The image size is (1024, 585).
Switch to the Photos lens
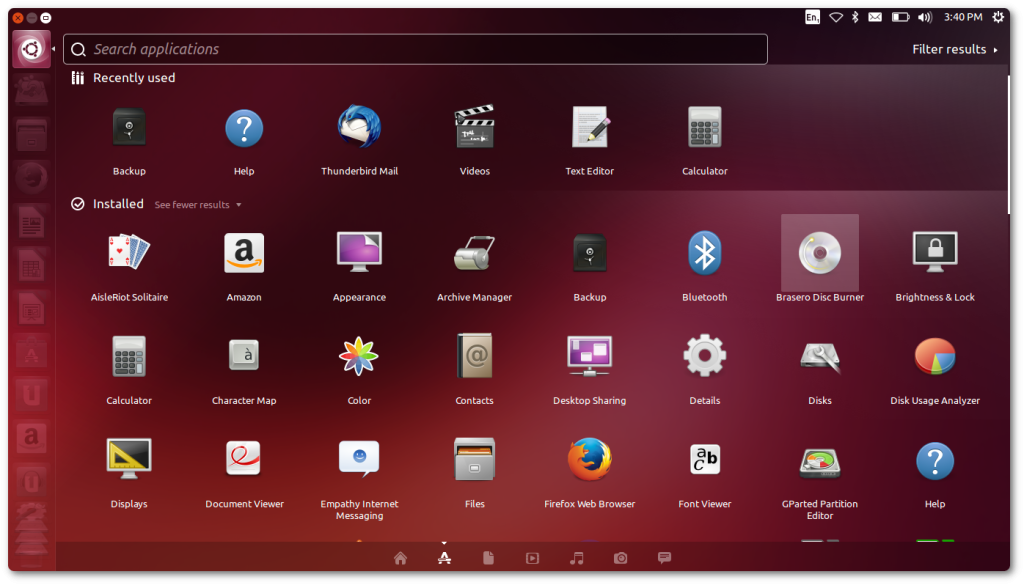(x=620, y=558)
